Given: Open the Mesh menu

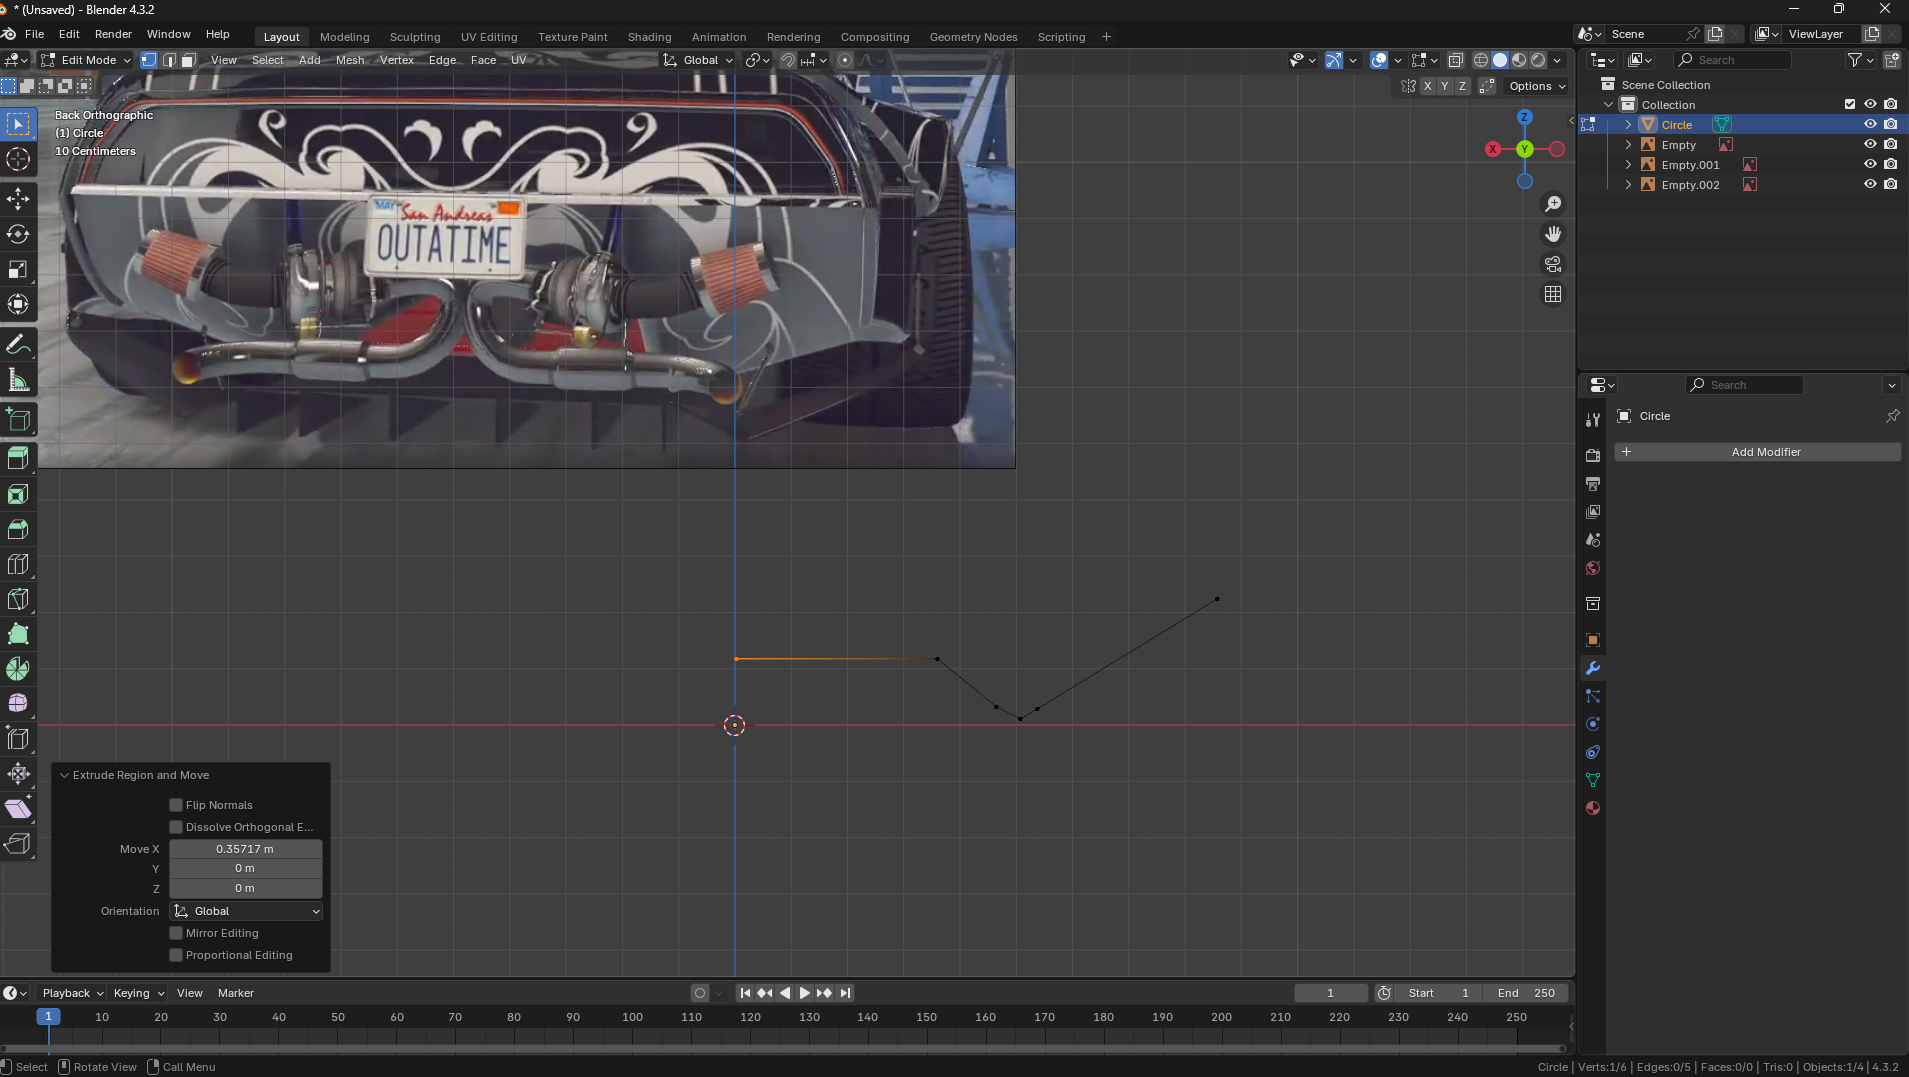Looking at the screenshot, I should [x=349, y=60].
